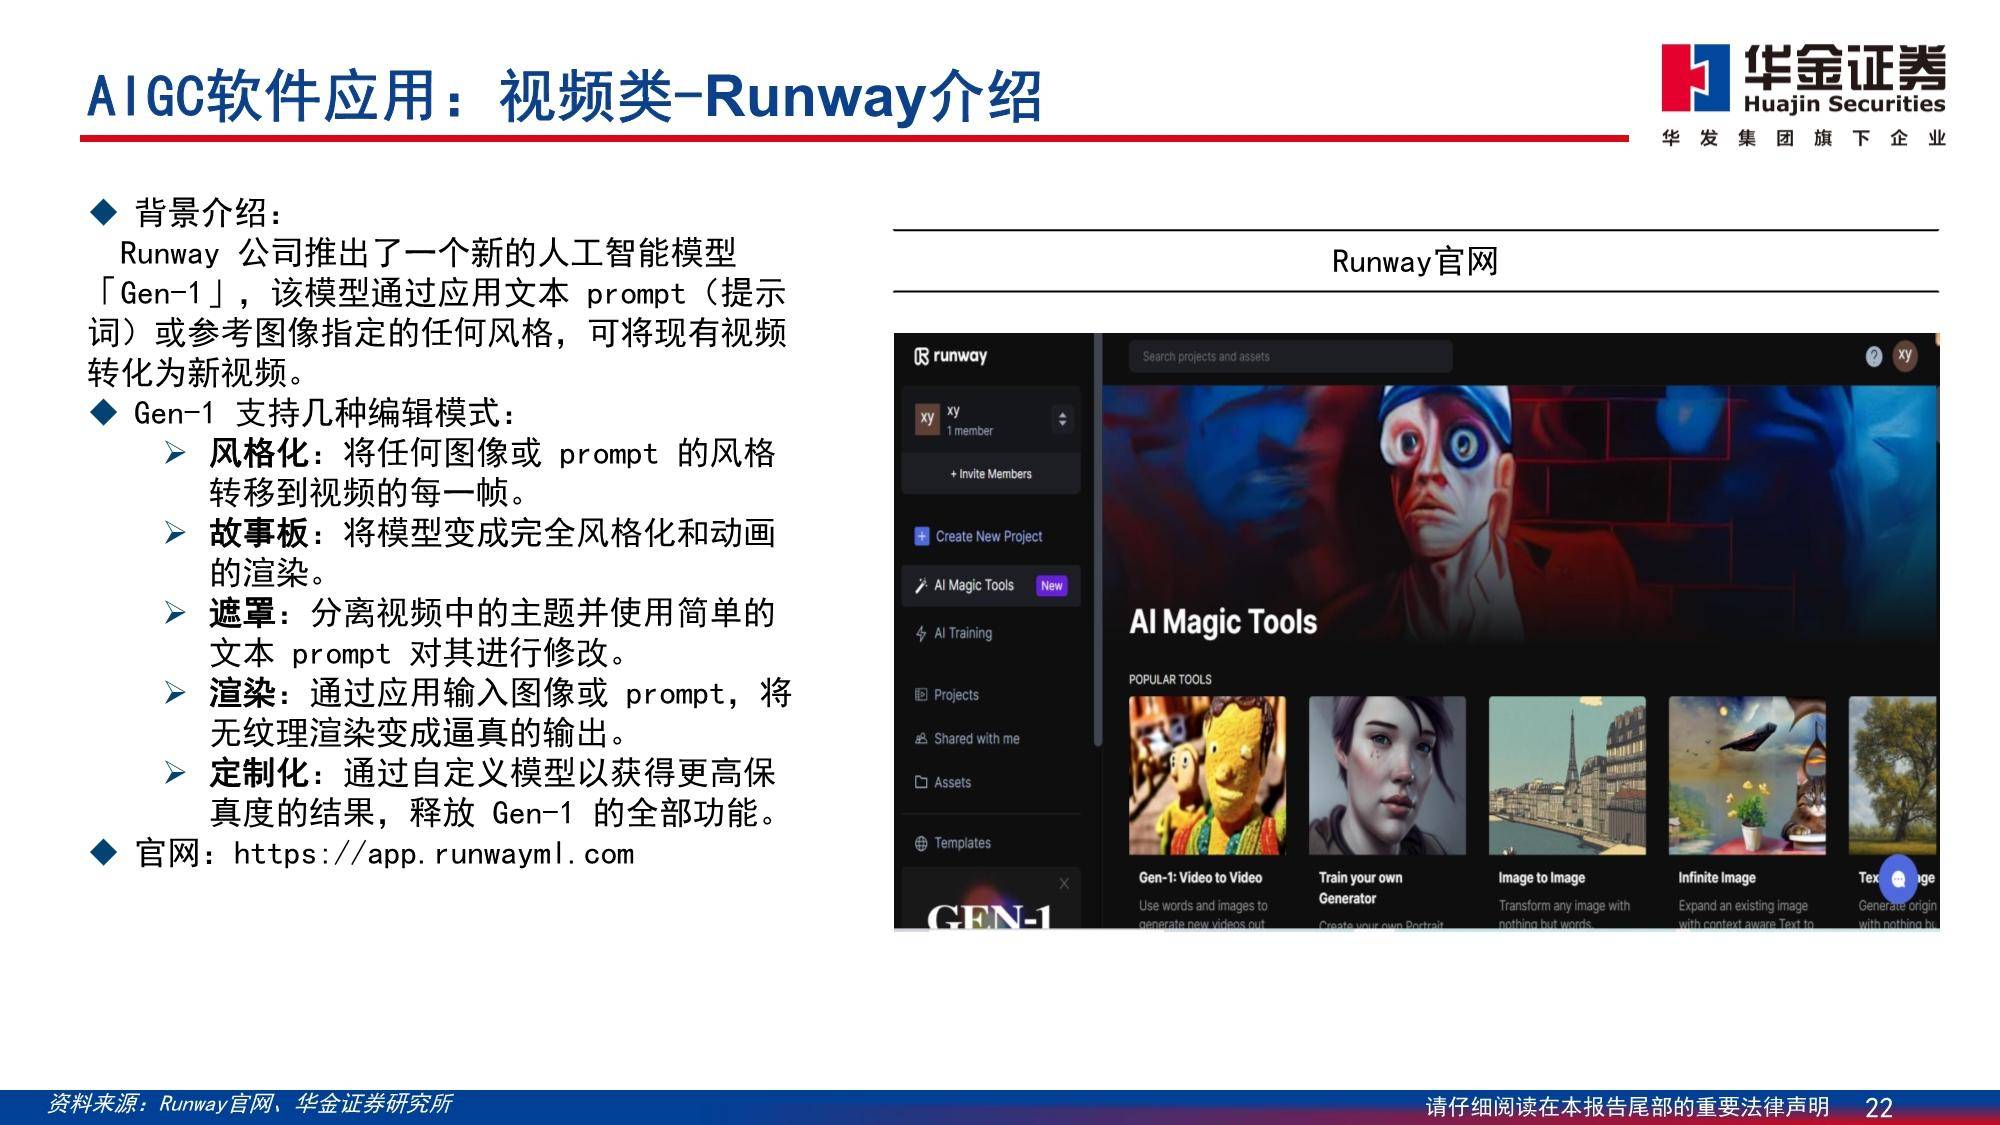Click the New badge beside AI Magic Tools
This screenshot has width=2000, height=1125.
tap(1051, 586)
